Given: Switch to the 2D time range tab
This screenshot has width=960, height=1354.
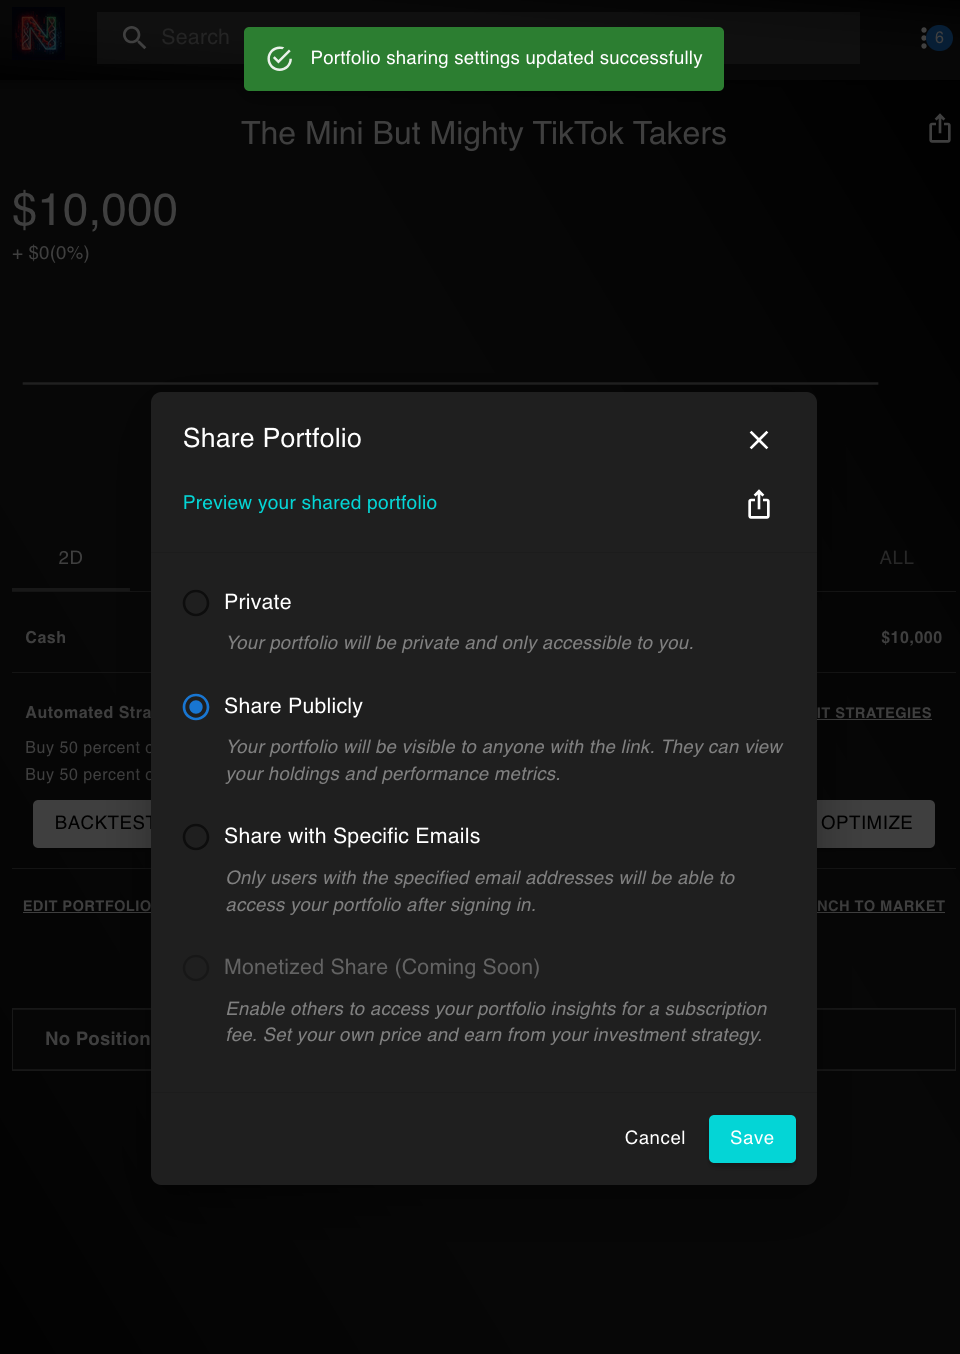Looking at the screenshot, I should pos(71,558).
